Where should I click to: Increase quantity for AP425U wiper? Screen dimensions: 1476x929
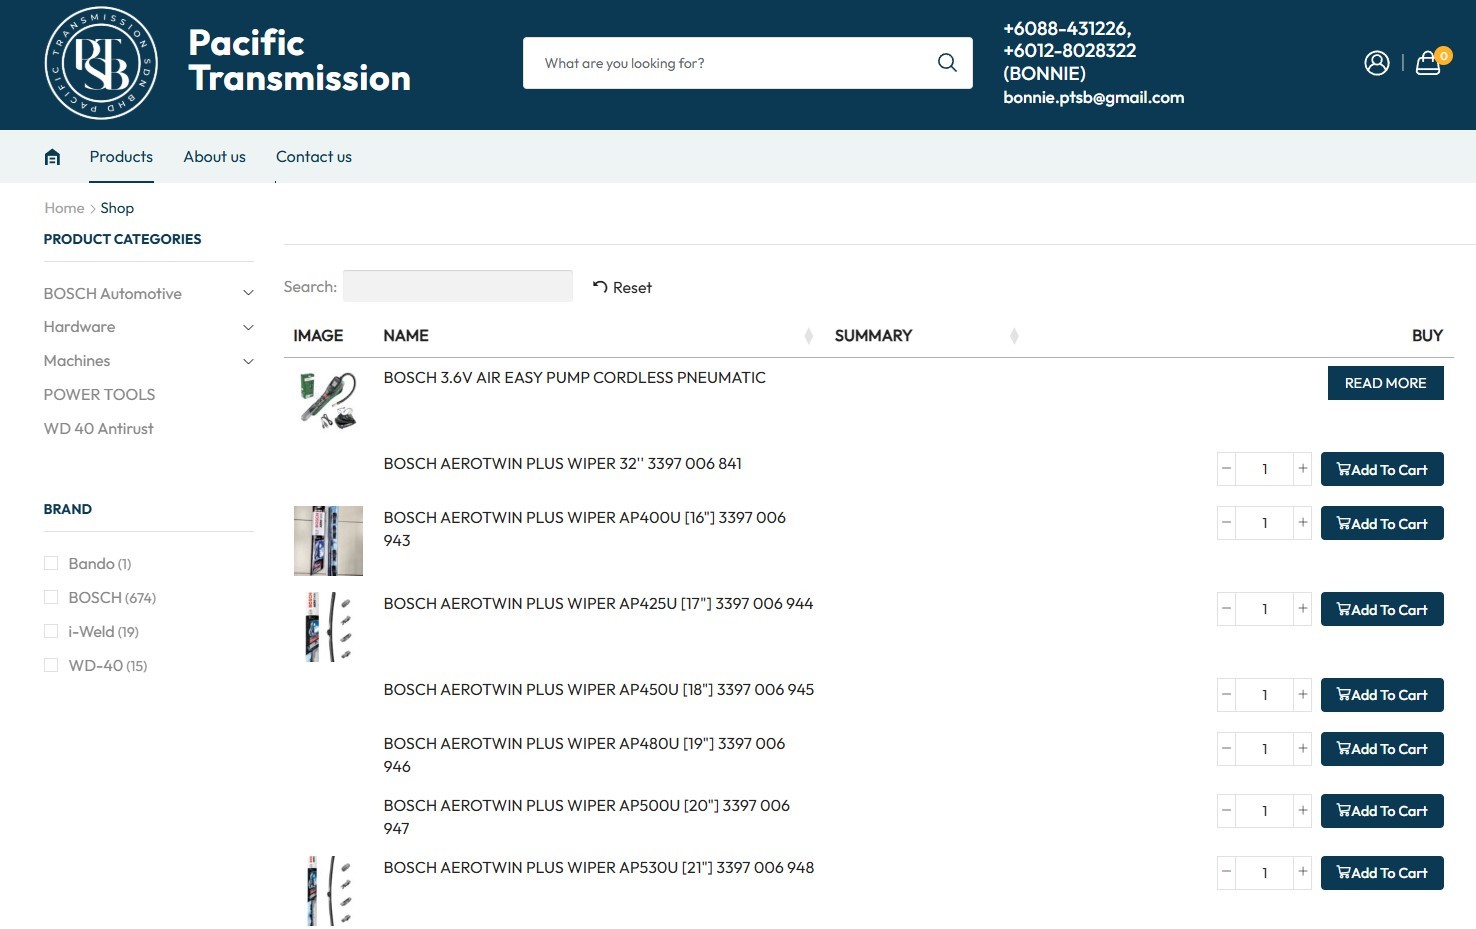click(x=1302, y=609)
